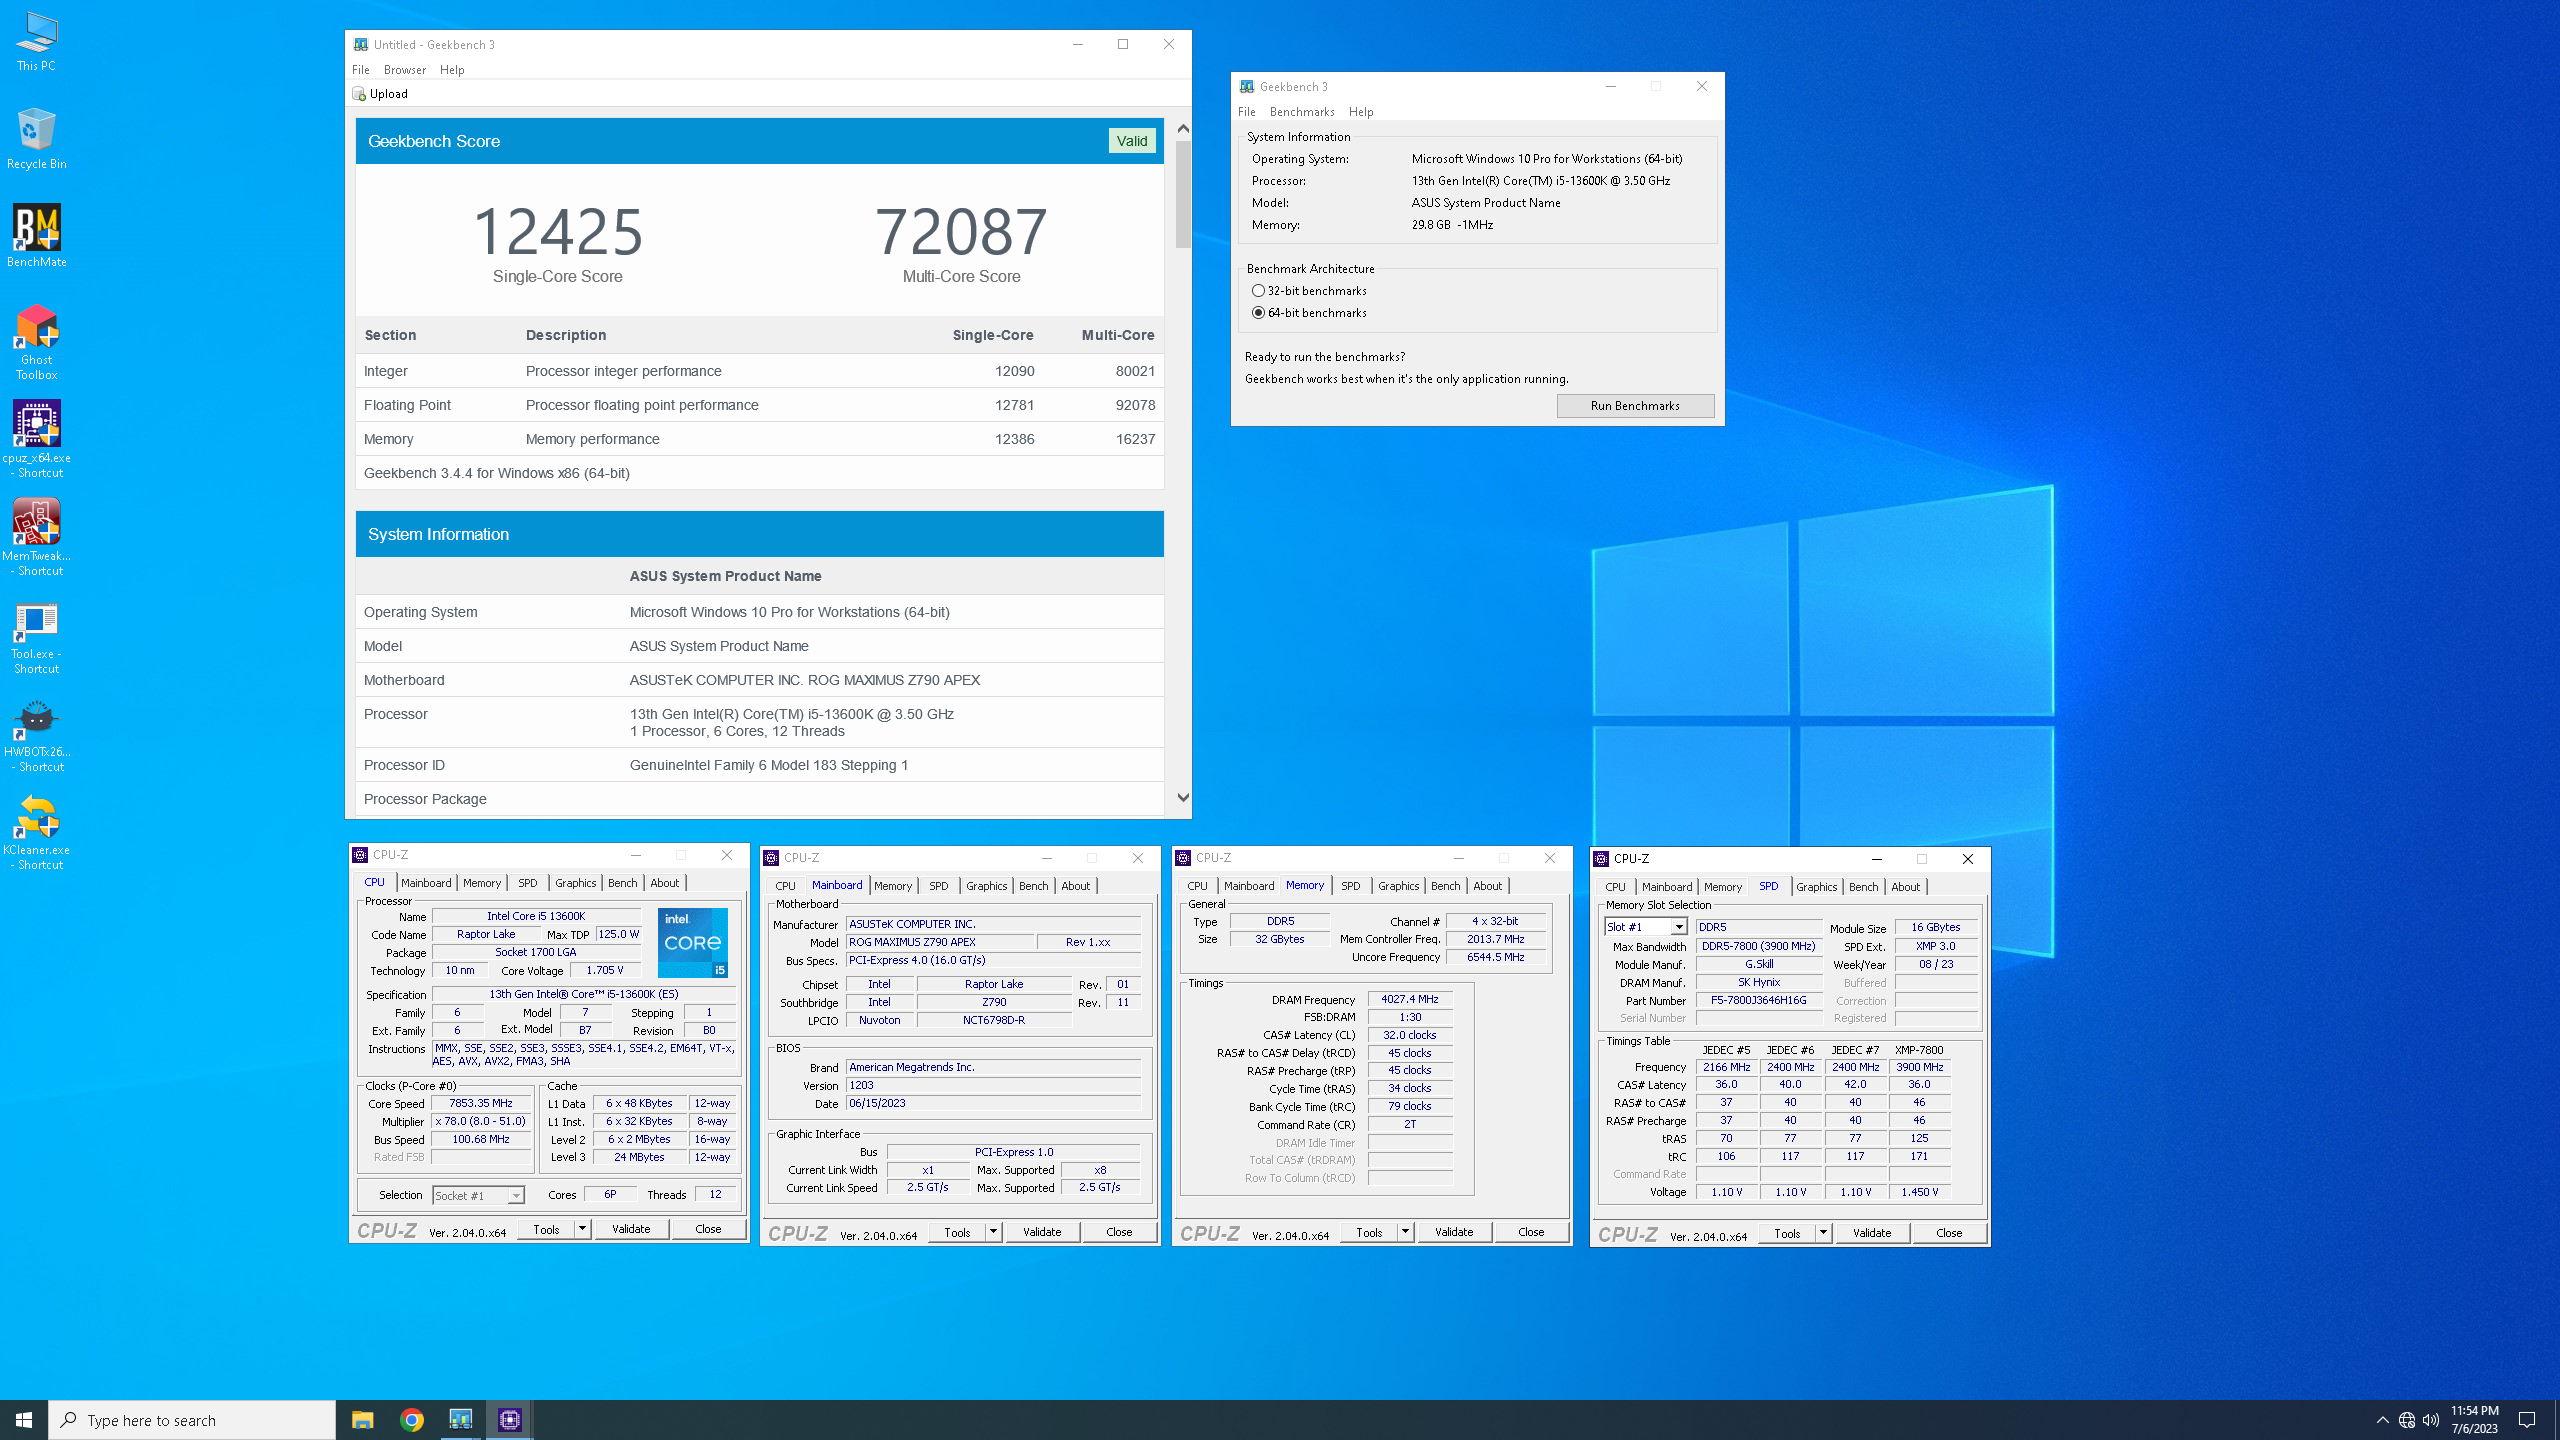Open This PC desktop icon
Screen dimensions: 2560x1440
[x=36, y=42]
